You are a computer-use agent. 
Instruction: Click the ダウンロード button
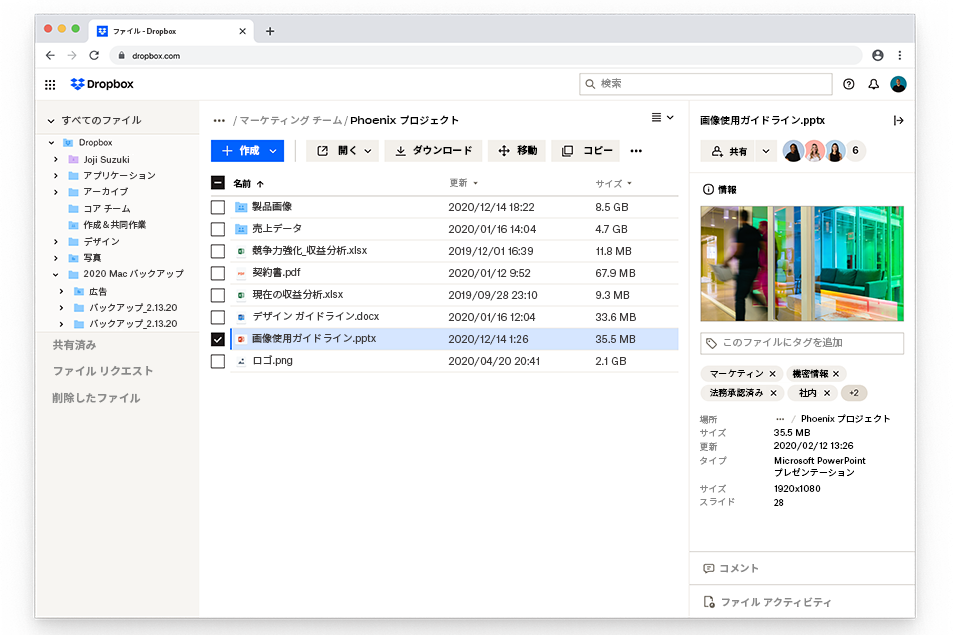[434, 150]
